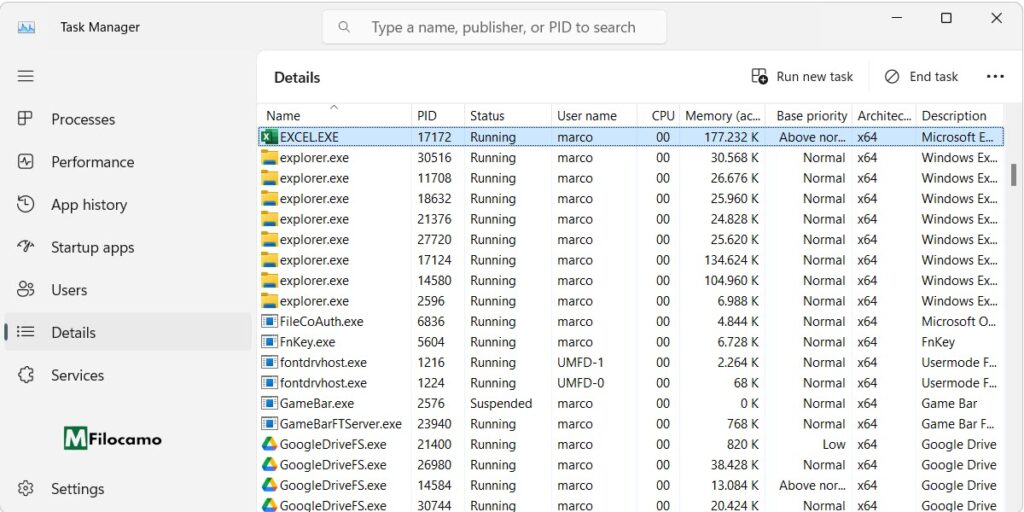Click the Startup apps gauge icon
Screen dimensions: 1024x512
tap(25, 247)
